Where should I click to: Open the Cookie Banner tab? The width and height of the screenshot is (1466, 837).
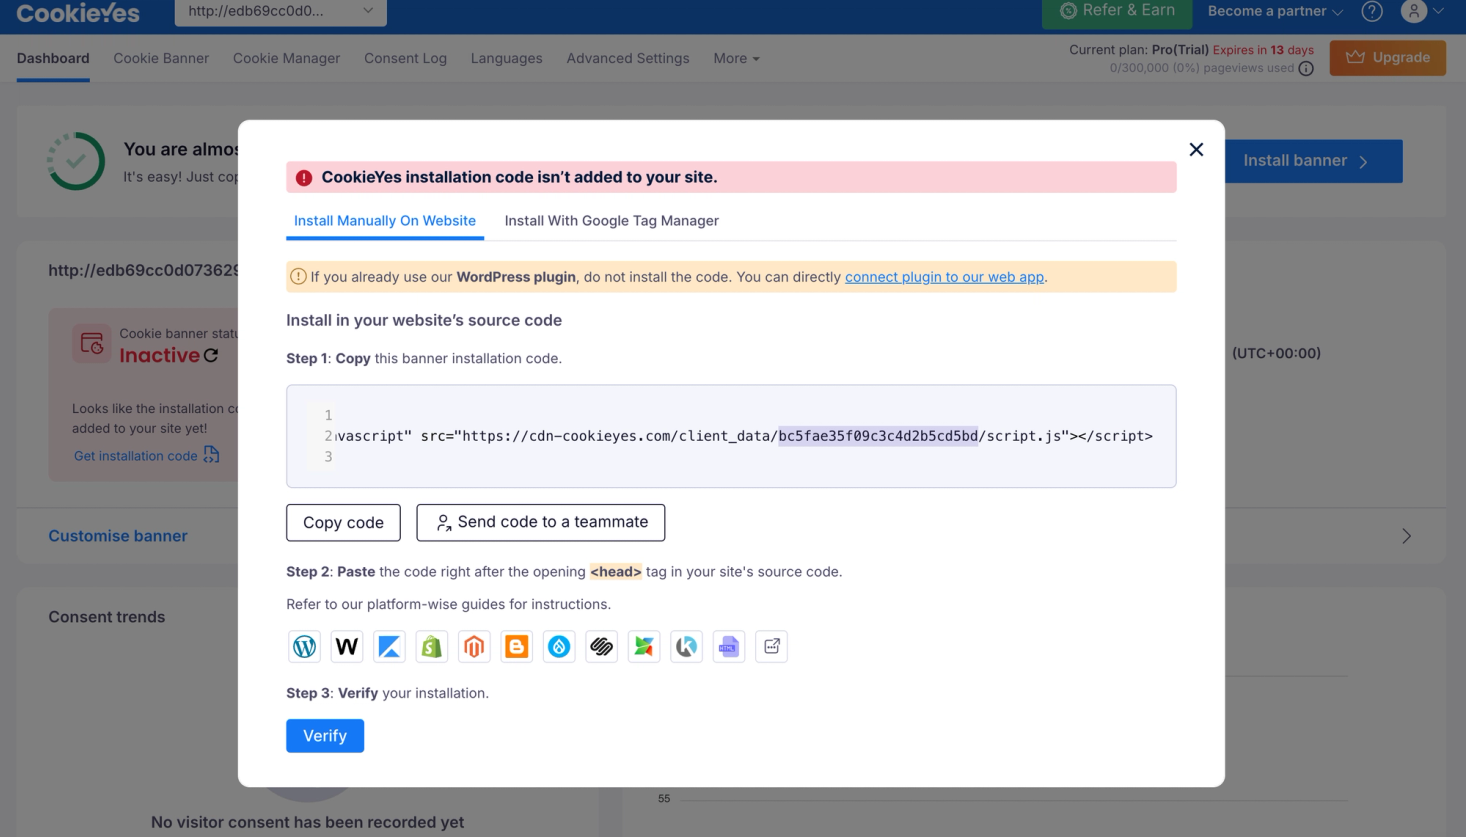pyautogui.click(x=161, y=58)
